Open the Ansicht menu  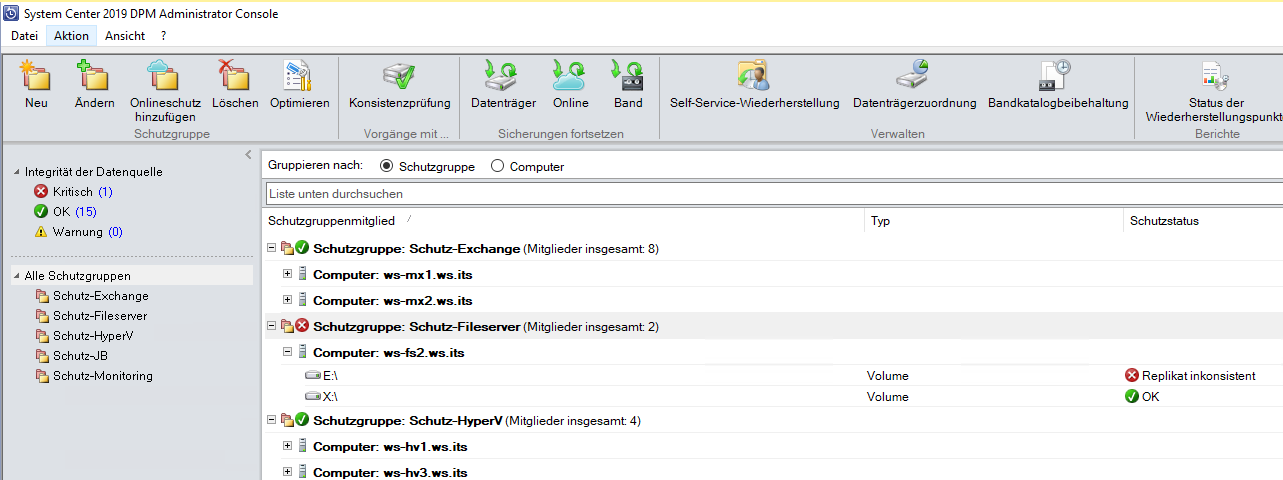coord(125,36)
